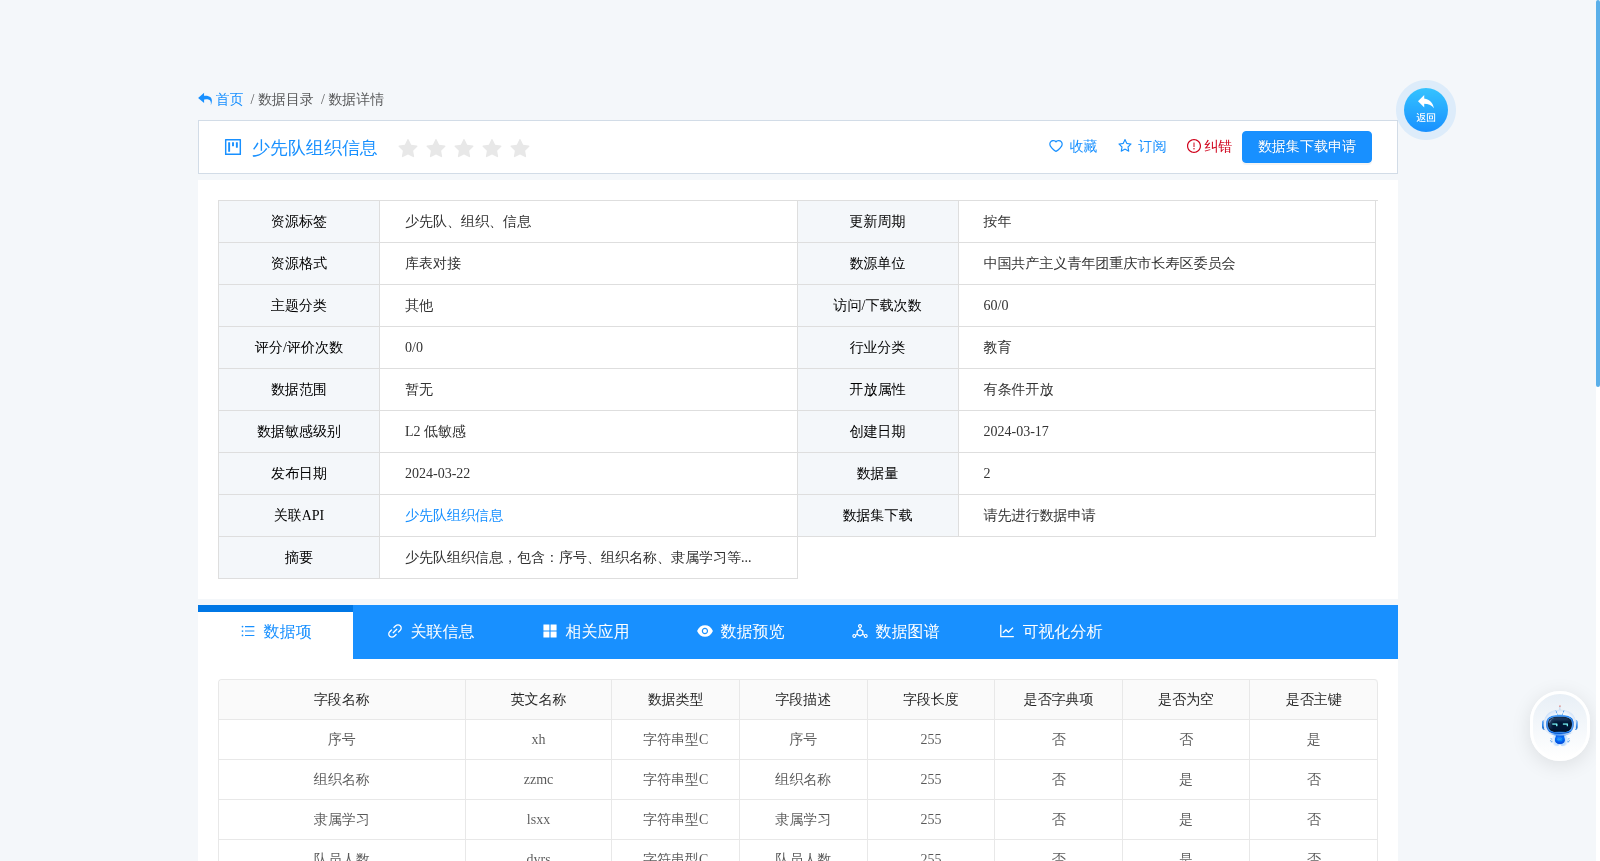Click the 0/0 rating count value
The image size is (1600, 861).
(x=414, y=348)
